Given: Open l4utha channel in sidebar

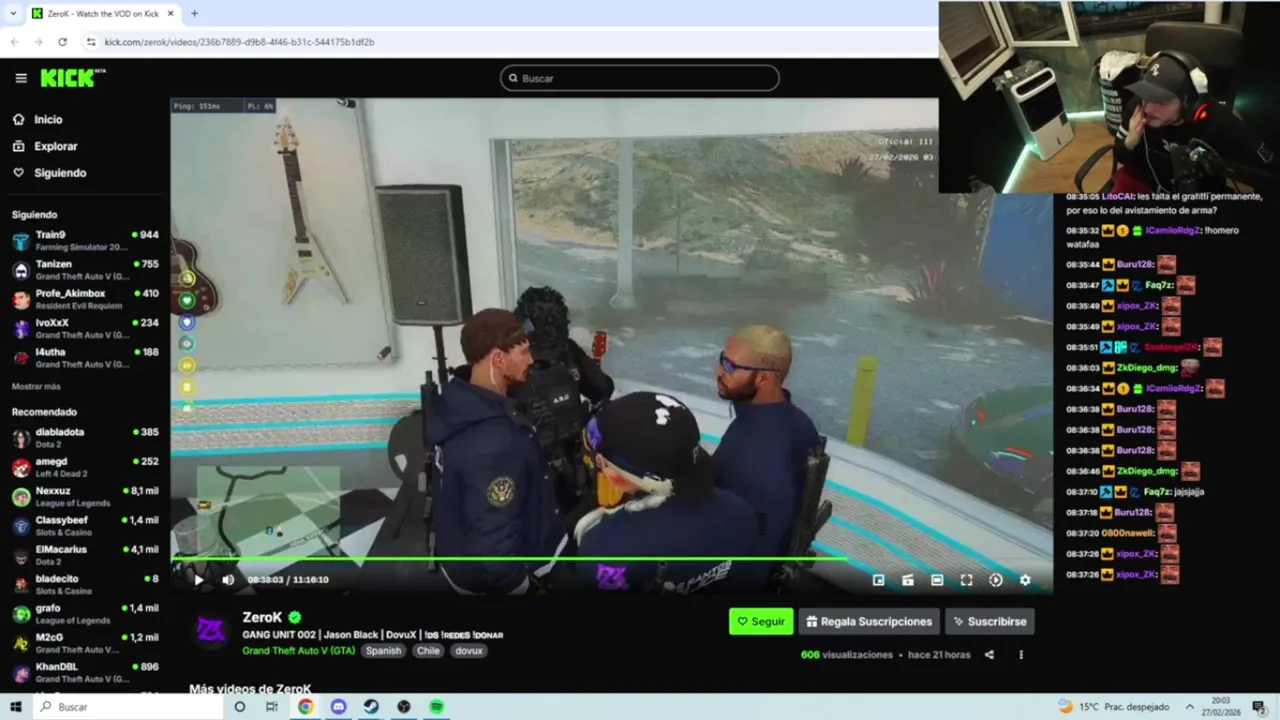Looking at the screenshot, I should click(85, 358).
